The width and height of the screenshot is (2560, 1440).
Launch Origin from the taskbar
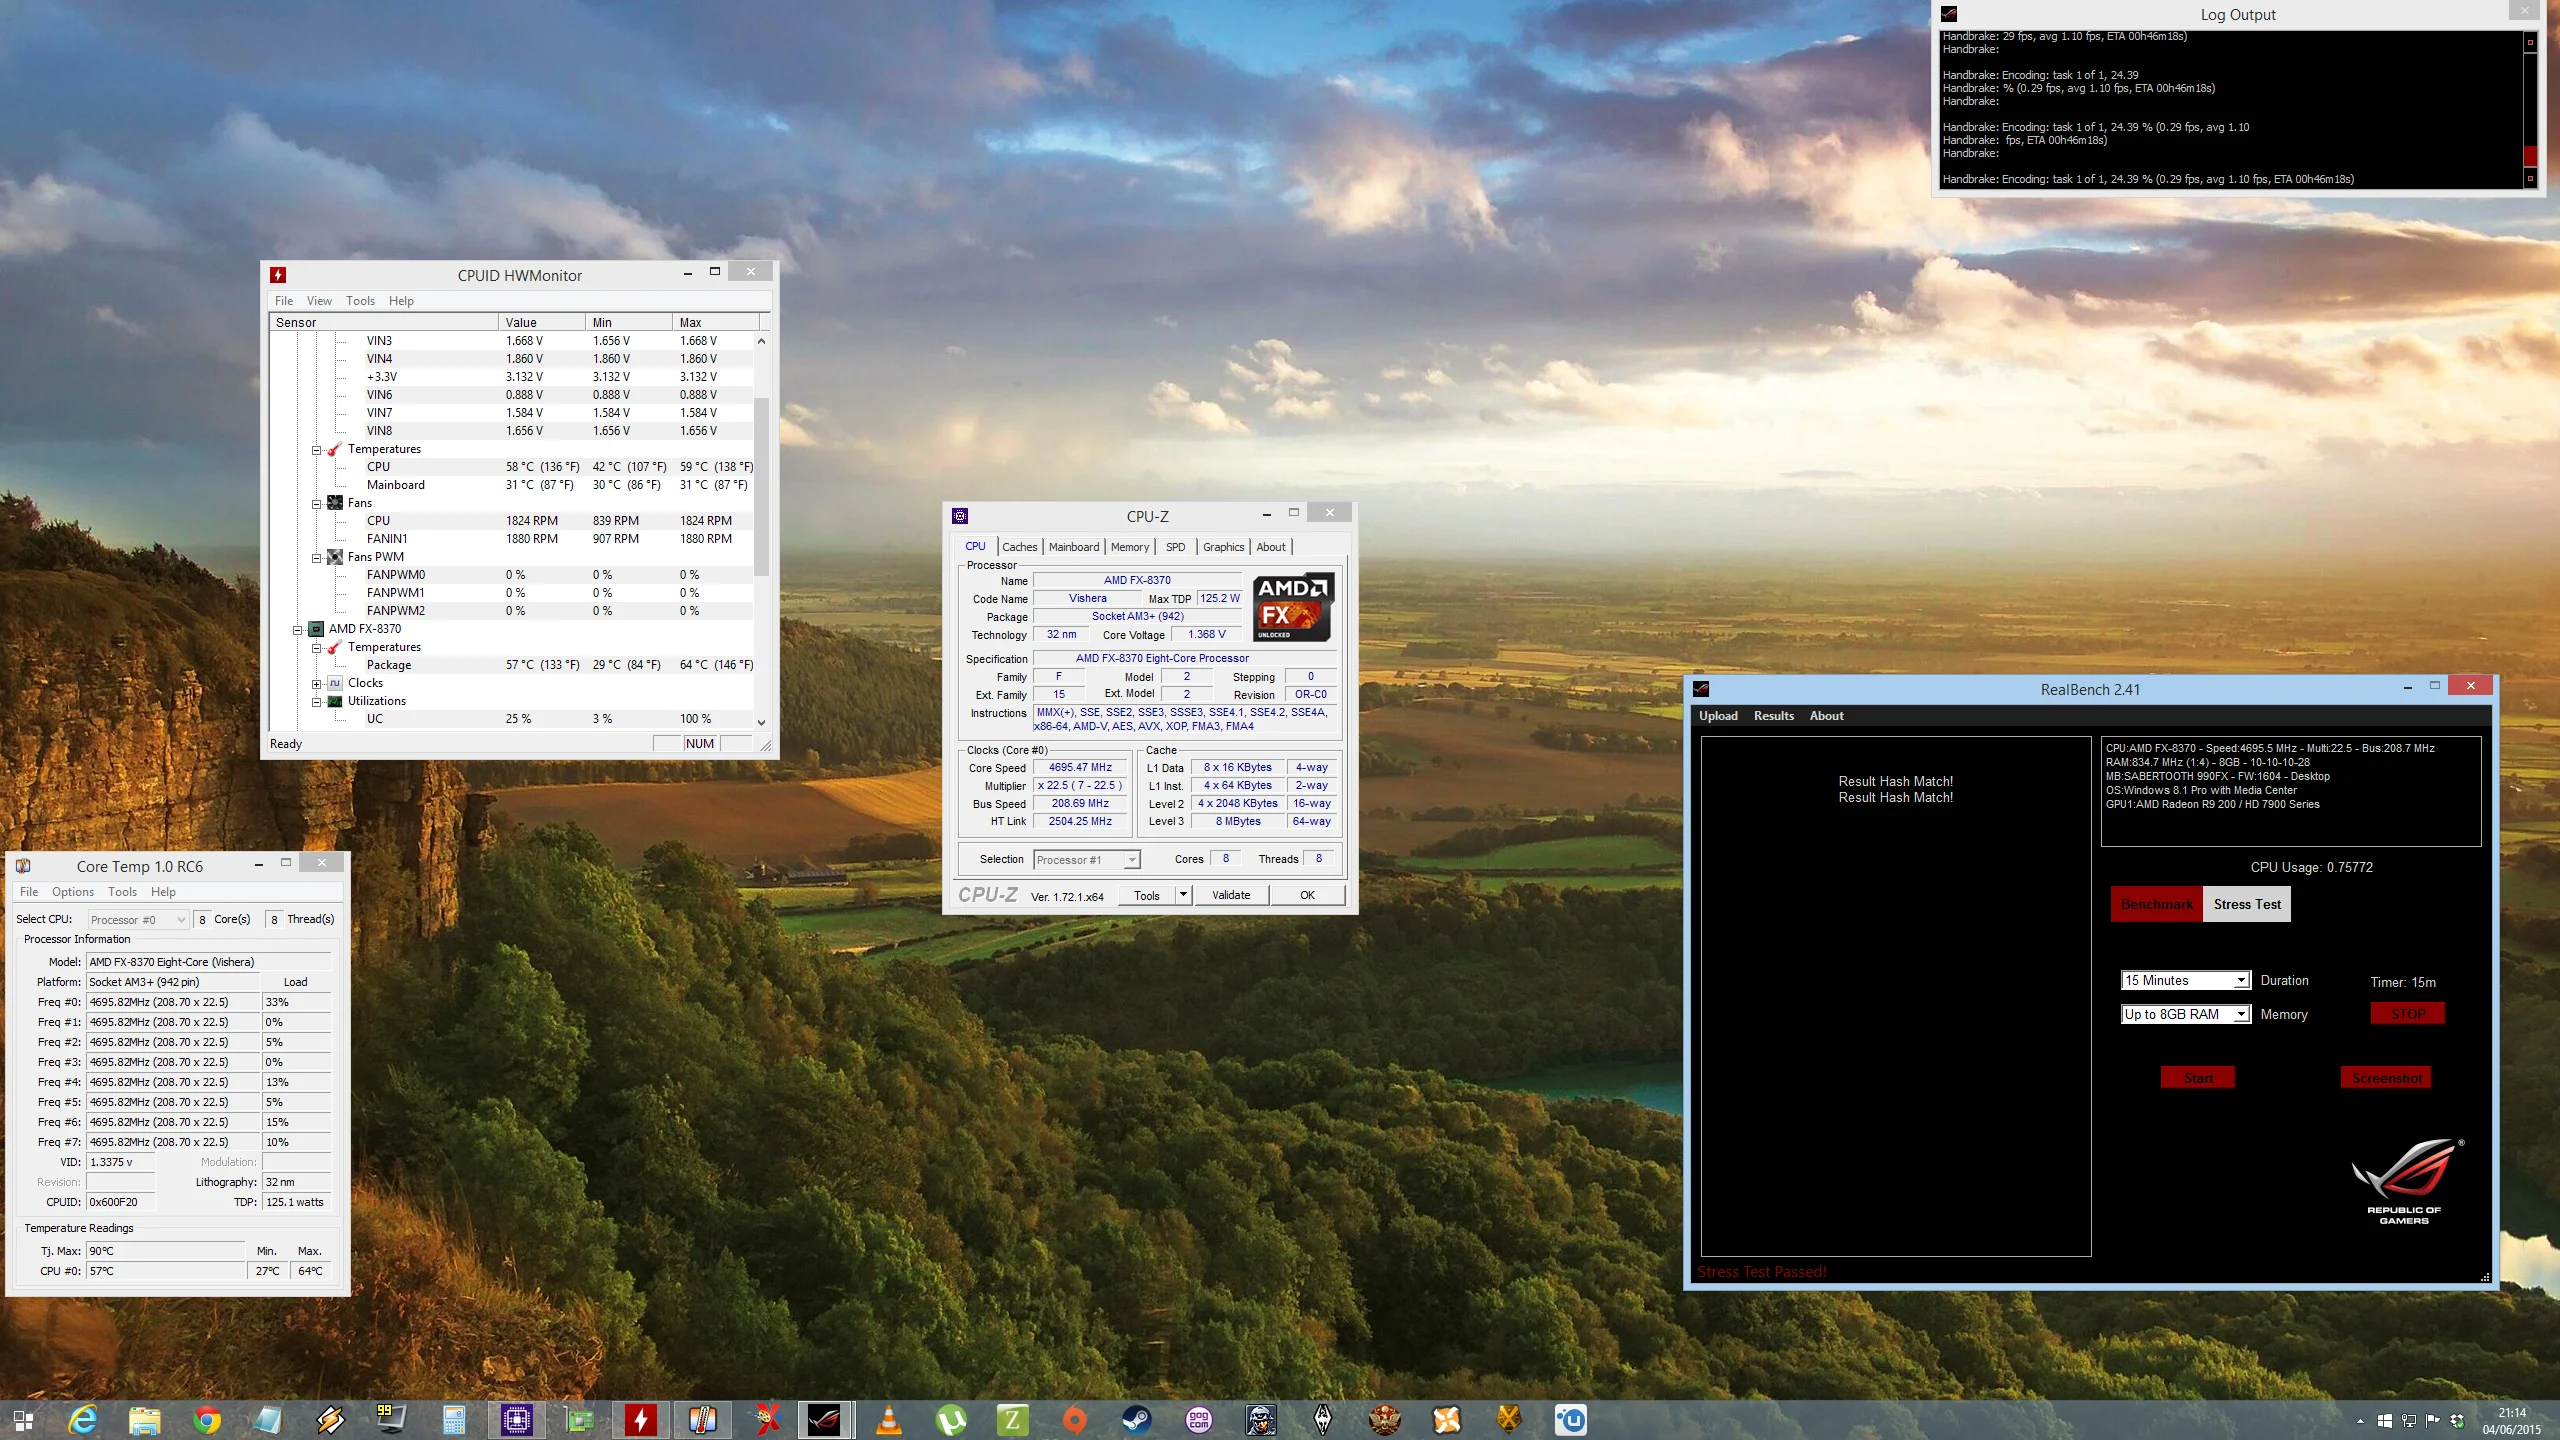click(x=1075, y=1419)
